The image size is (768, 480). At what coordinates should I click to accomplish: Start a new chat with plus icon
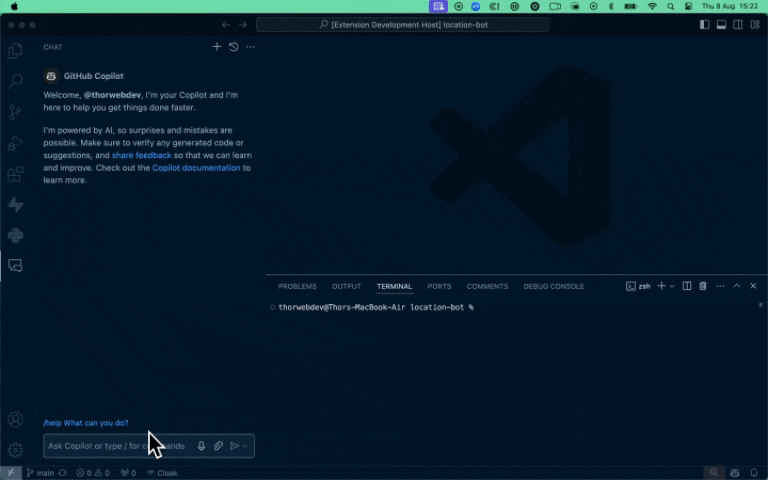click(217, 47)
